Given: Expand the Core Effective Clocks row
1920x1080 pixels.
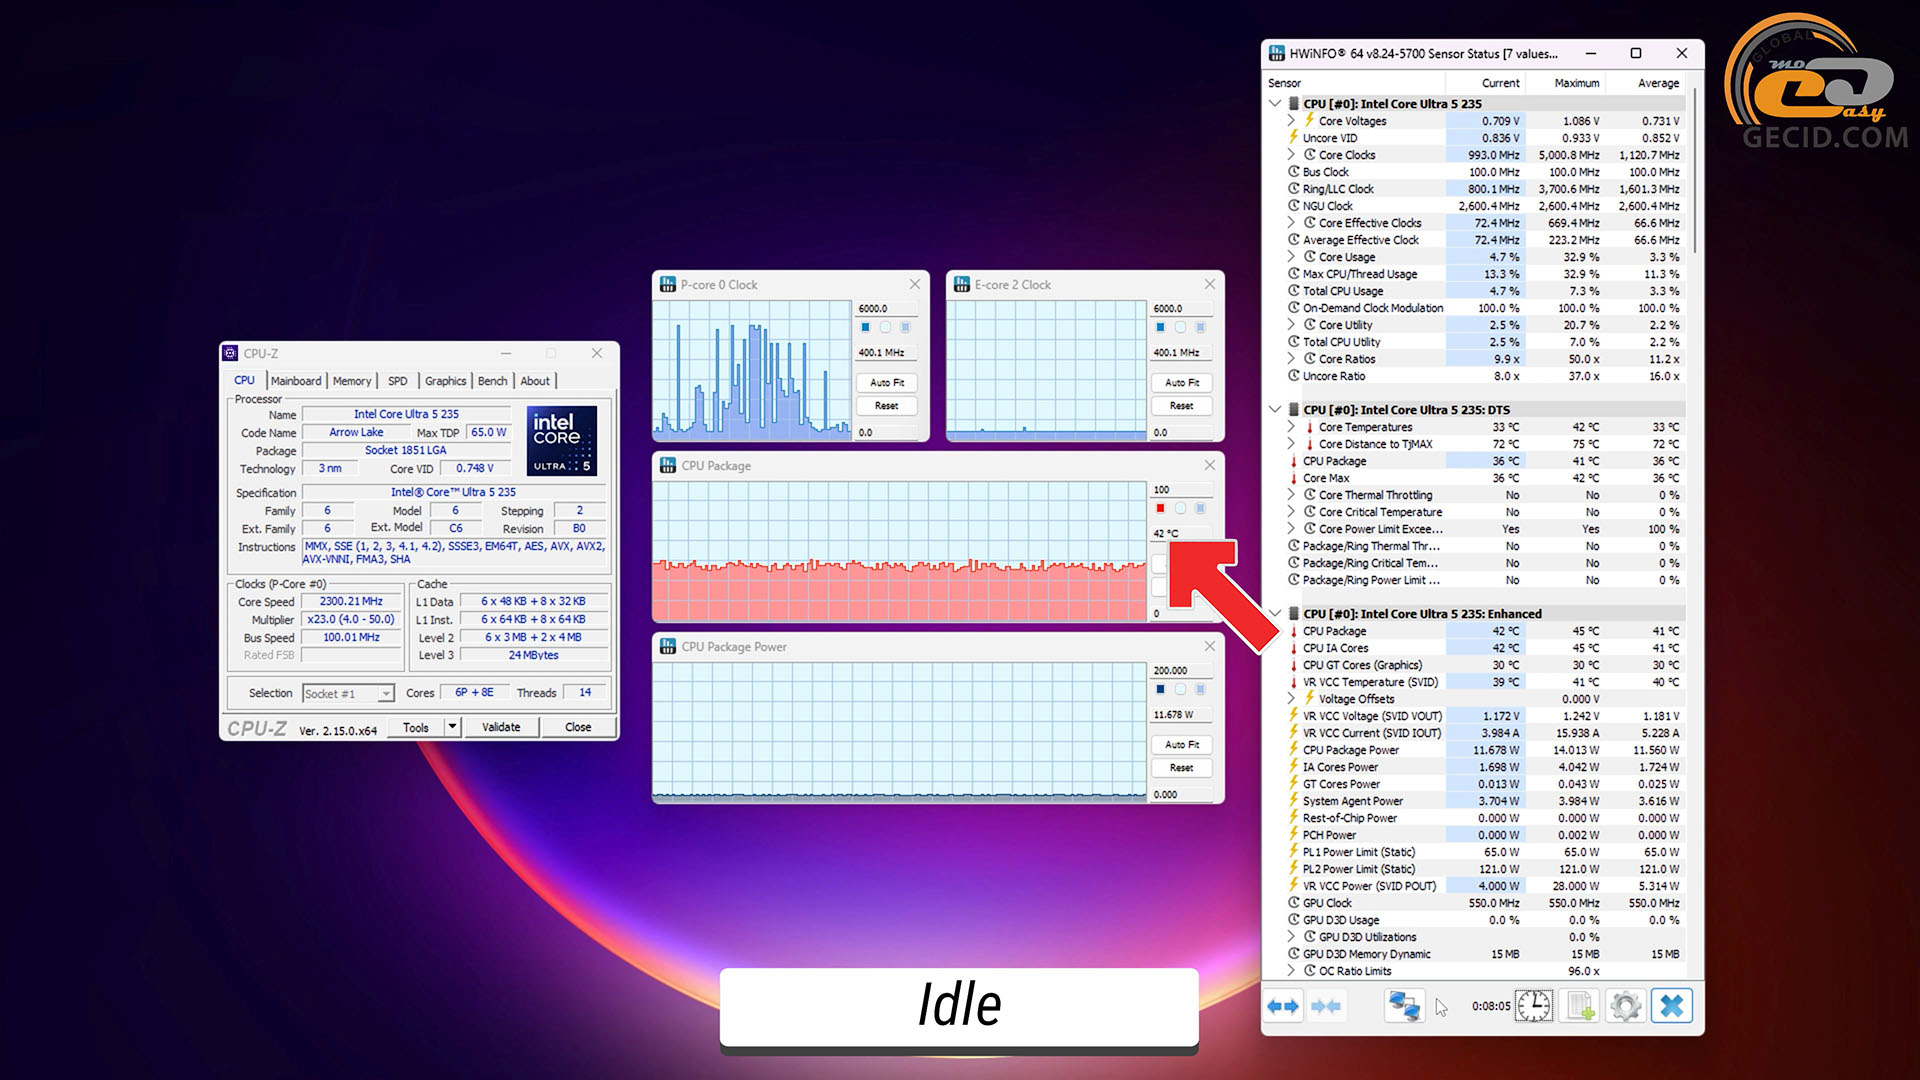Looking at the screenshot, I should tap(1291, 223).
